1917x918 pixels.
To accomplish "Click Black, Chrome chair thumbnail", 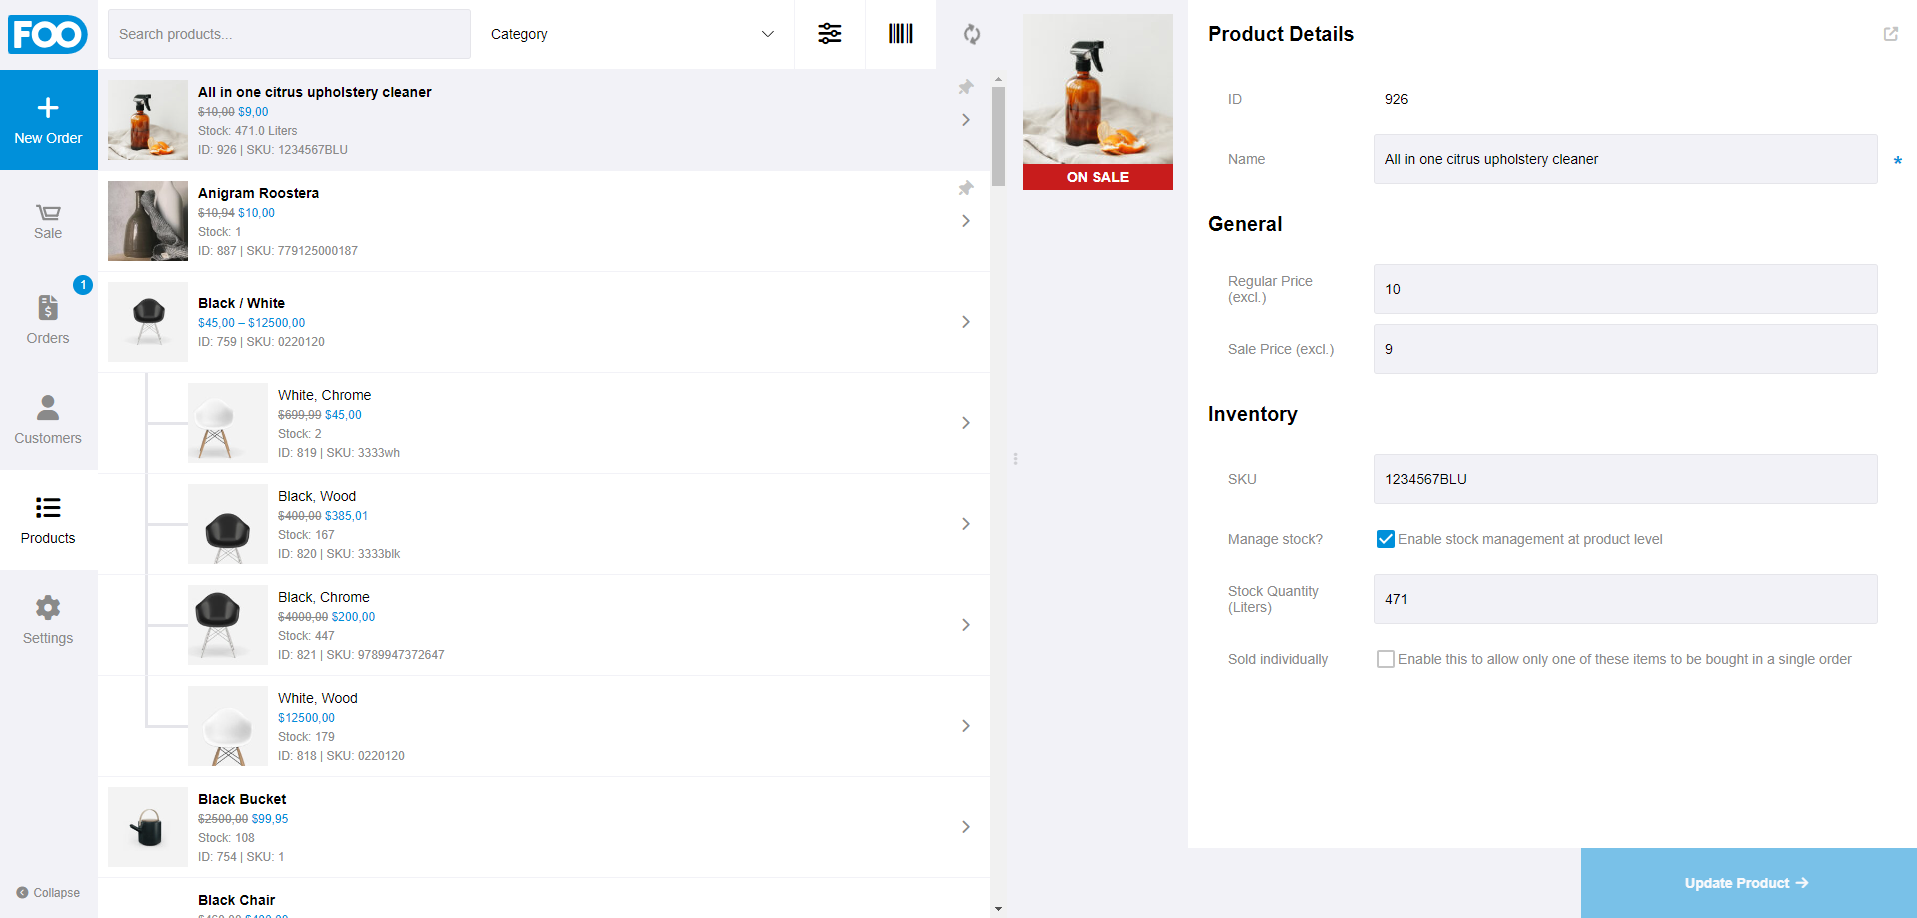I will [x=228, y=625].
